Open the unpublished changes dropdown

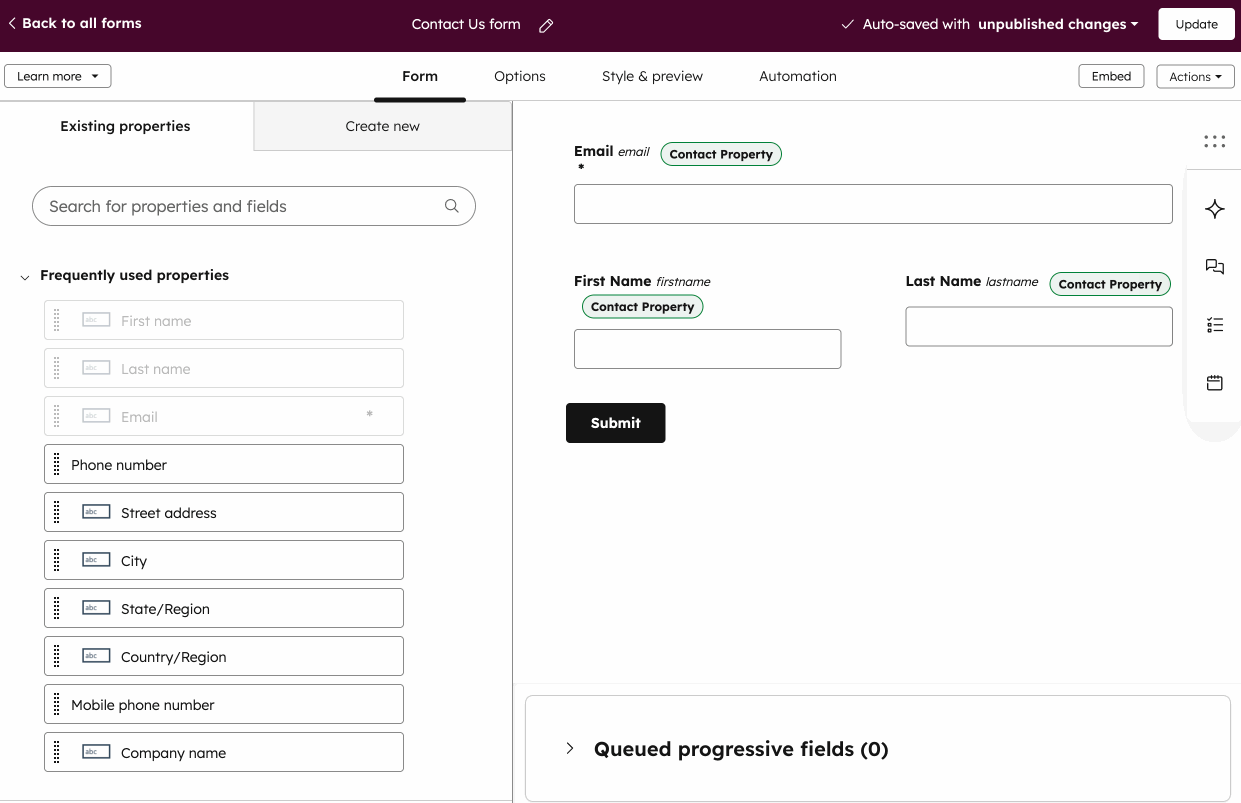click(x=1058, y=24)
